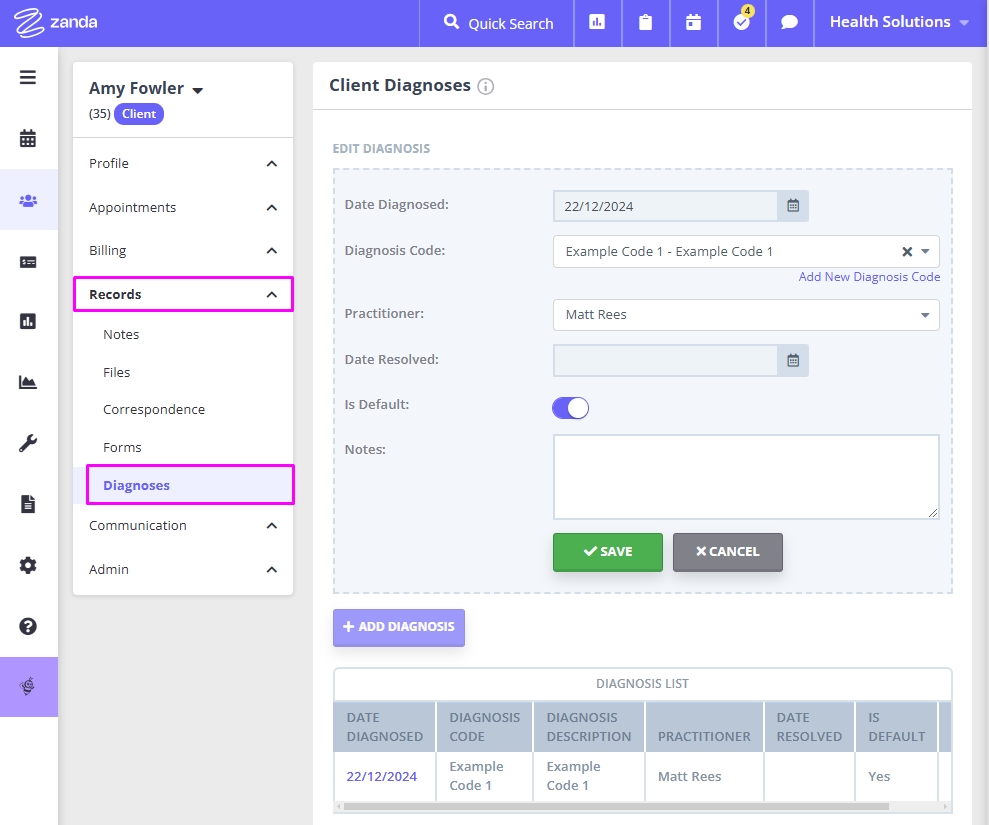Open the hamburger menu icon
Image resolution: width=989 pixels, height=825 pixels.
point(28,77)
